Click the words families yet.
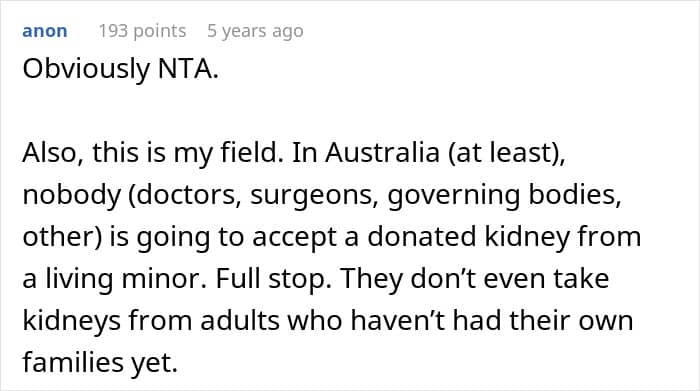Screen dimensions: 700x391 [100, 362]
